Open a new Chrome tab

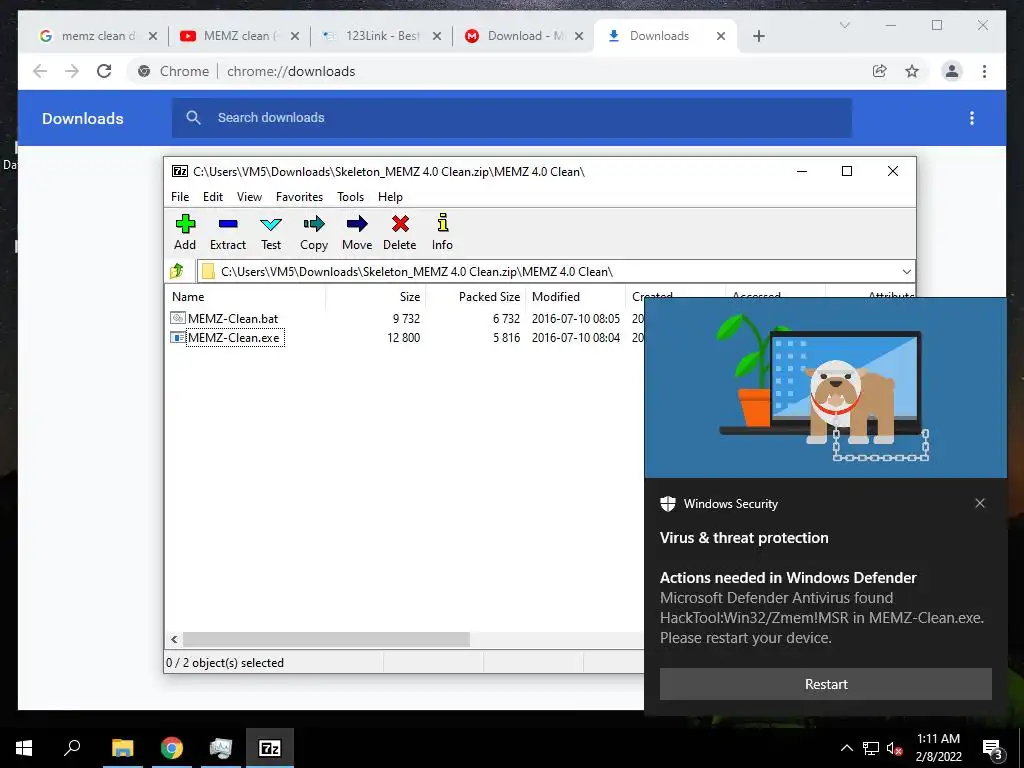click(758, 36)
